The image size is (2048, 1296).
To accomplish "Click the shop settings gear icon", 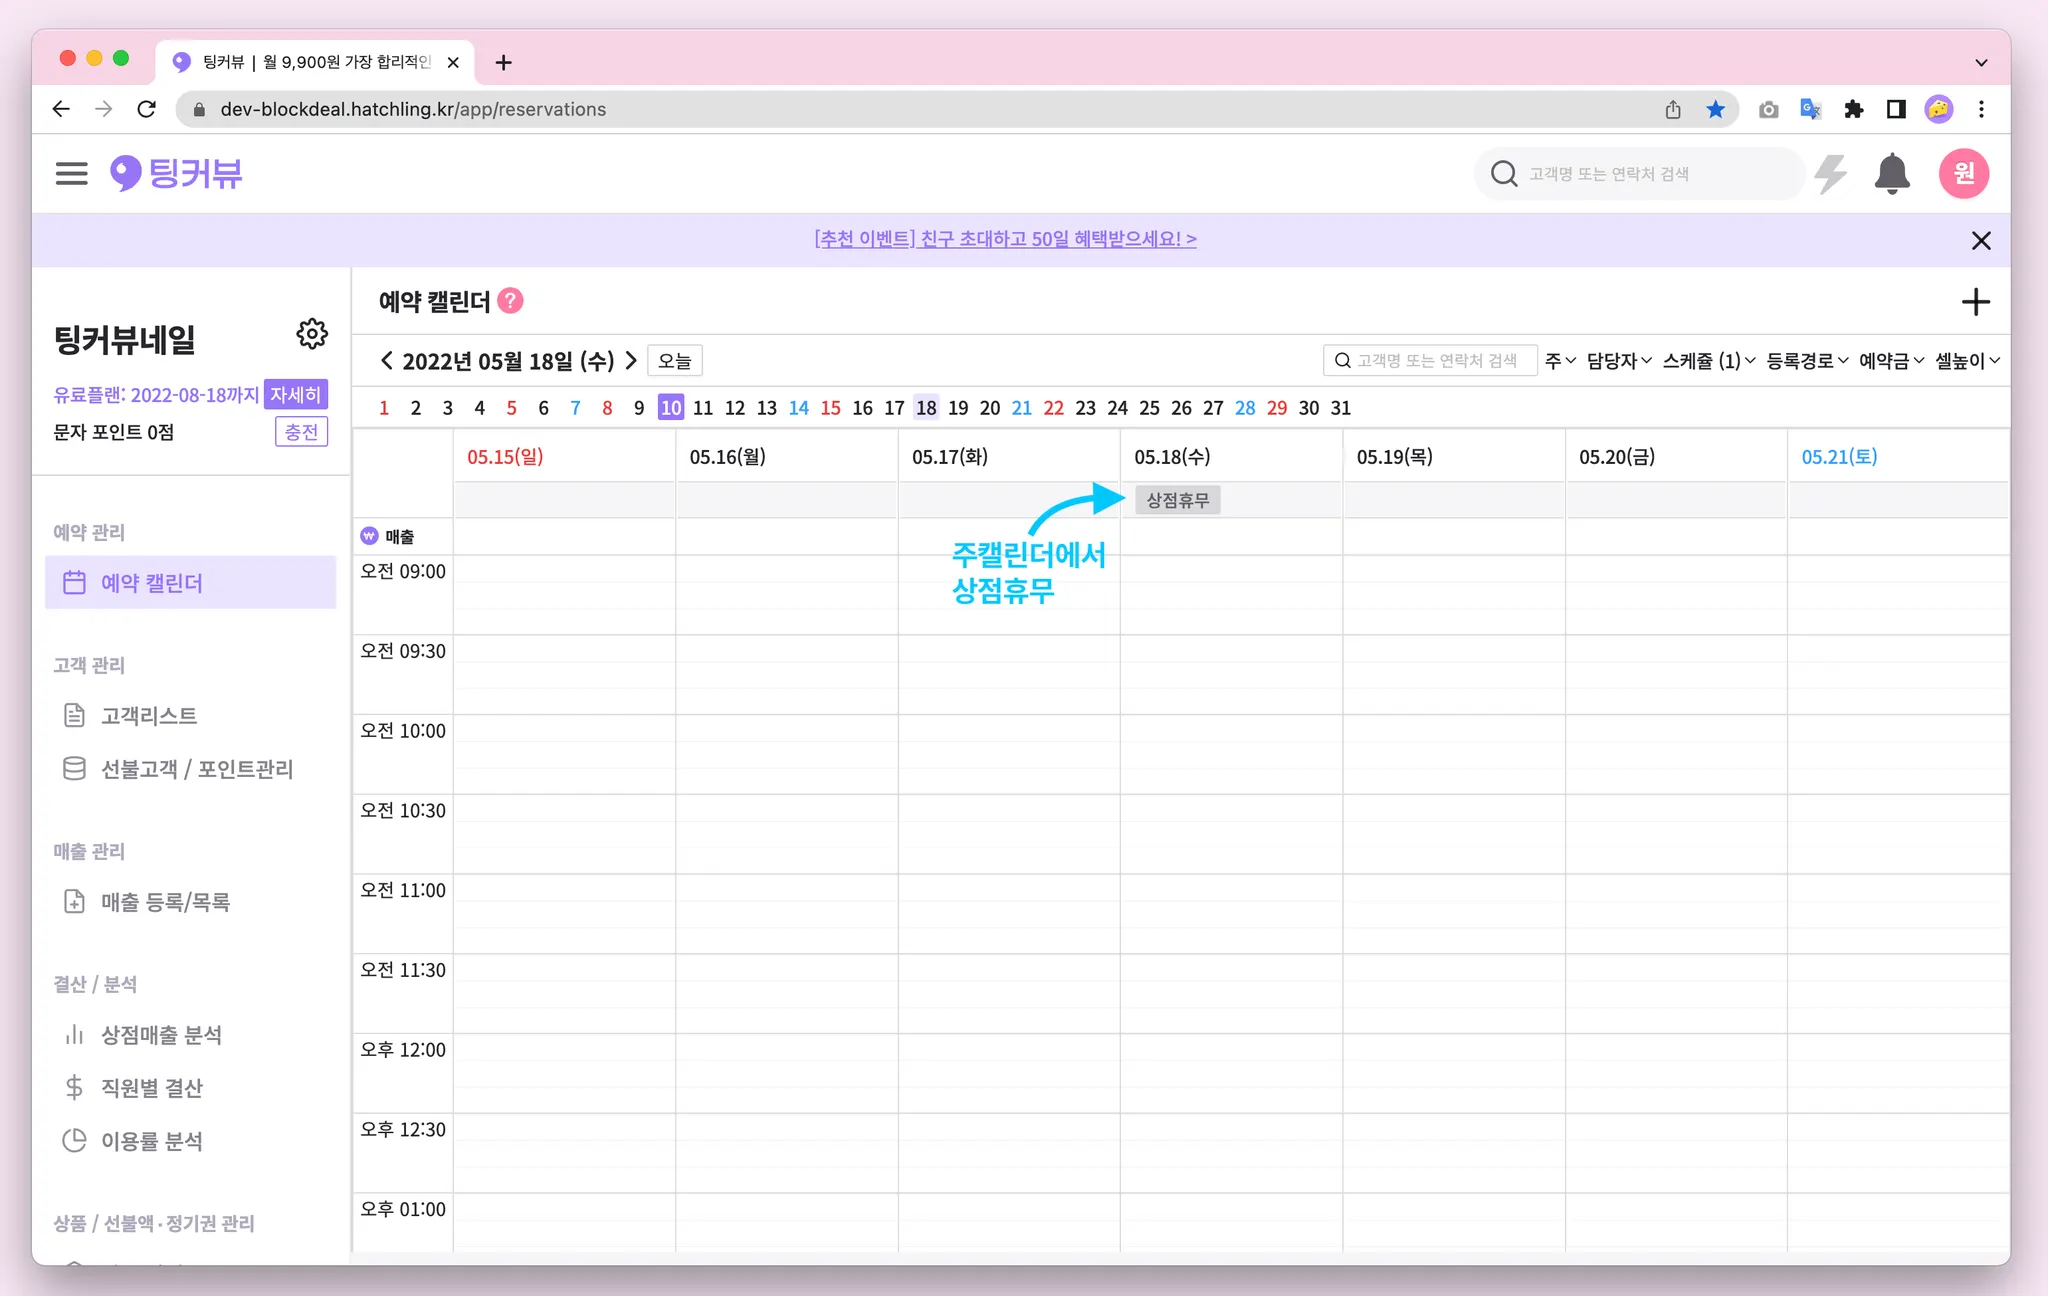I will tap(312, 334).
